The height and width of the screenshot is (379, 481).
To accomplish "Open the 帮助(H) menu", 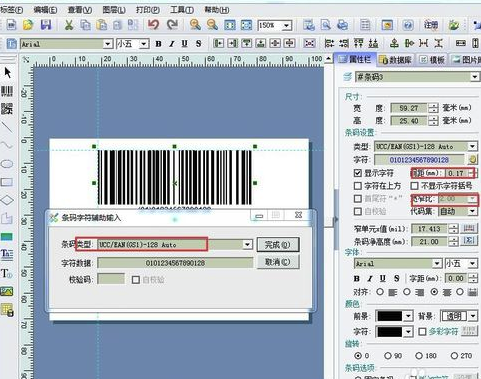I will point(217,10).
